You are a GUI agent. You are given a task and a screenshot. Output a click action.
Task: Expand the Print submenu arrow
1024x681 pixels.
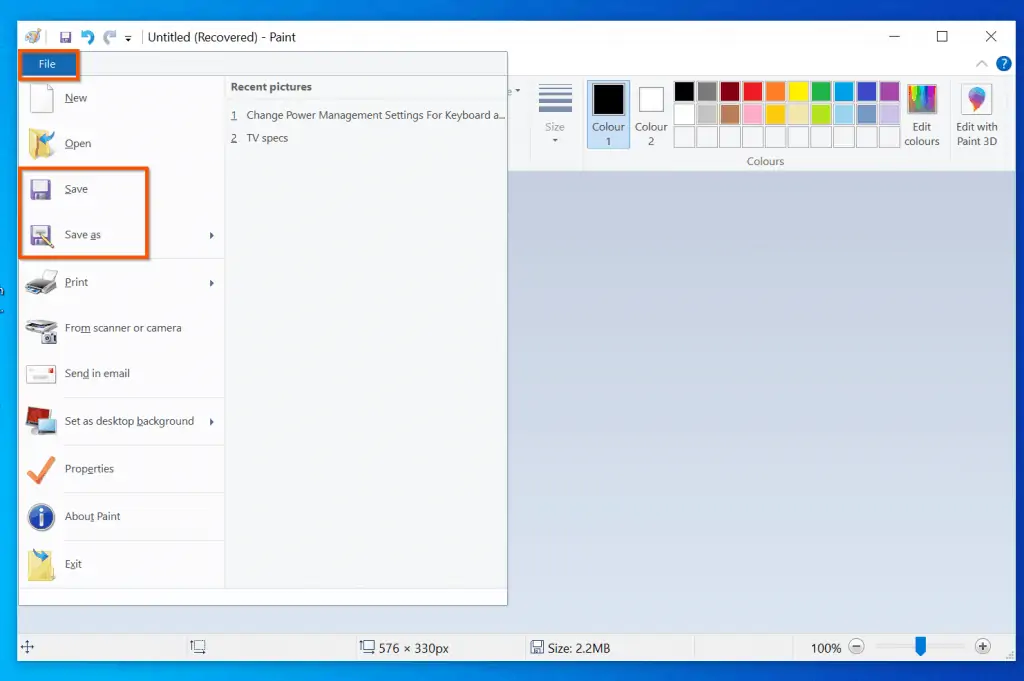point(211,283)
